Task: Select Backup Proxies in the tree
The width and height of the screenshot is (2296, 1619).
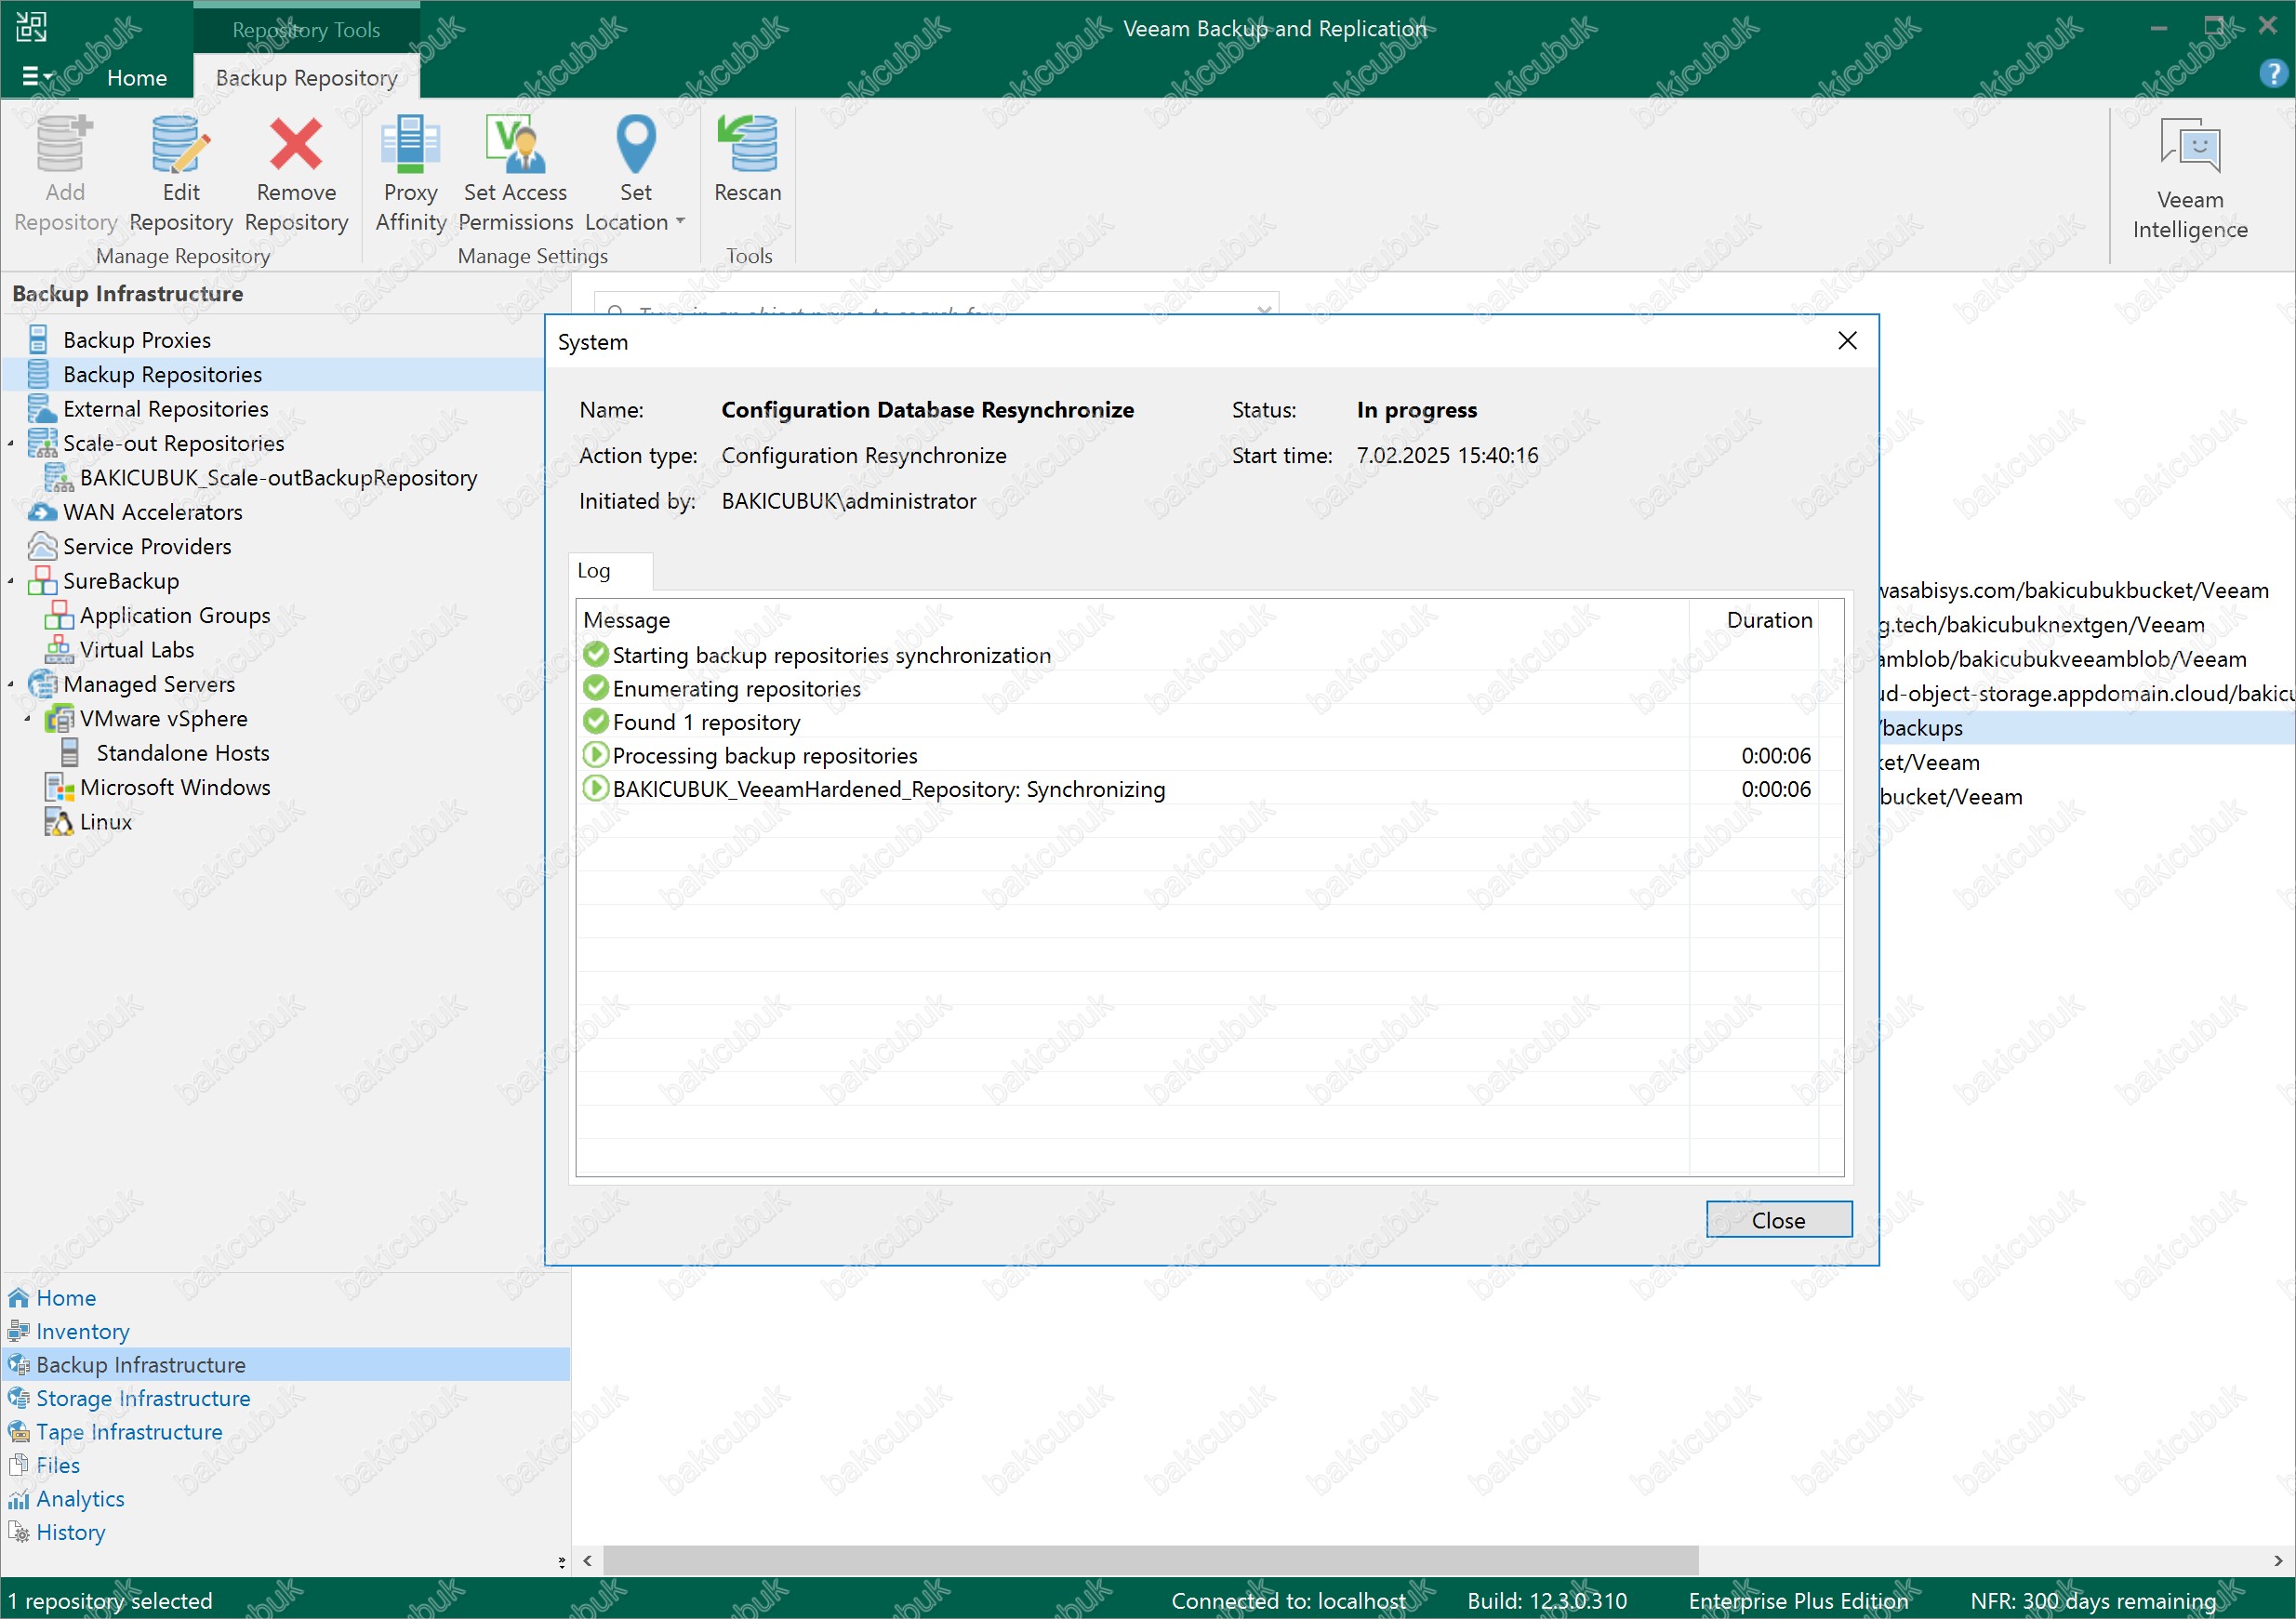Action: [137, 340]
